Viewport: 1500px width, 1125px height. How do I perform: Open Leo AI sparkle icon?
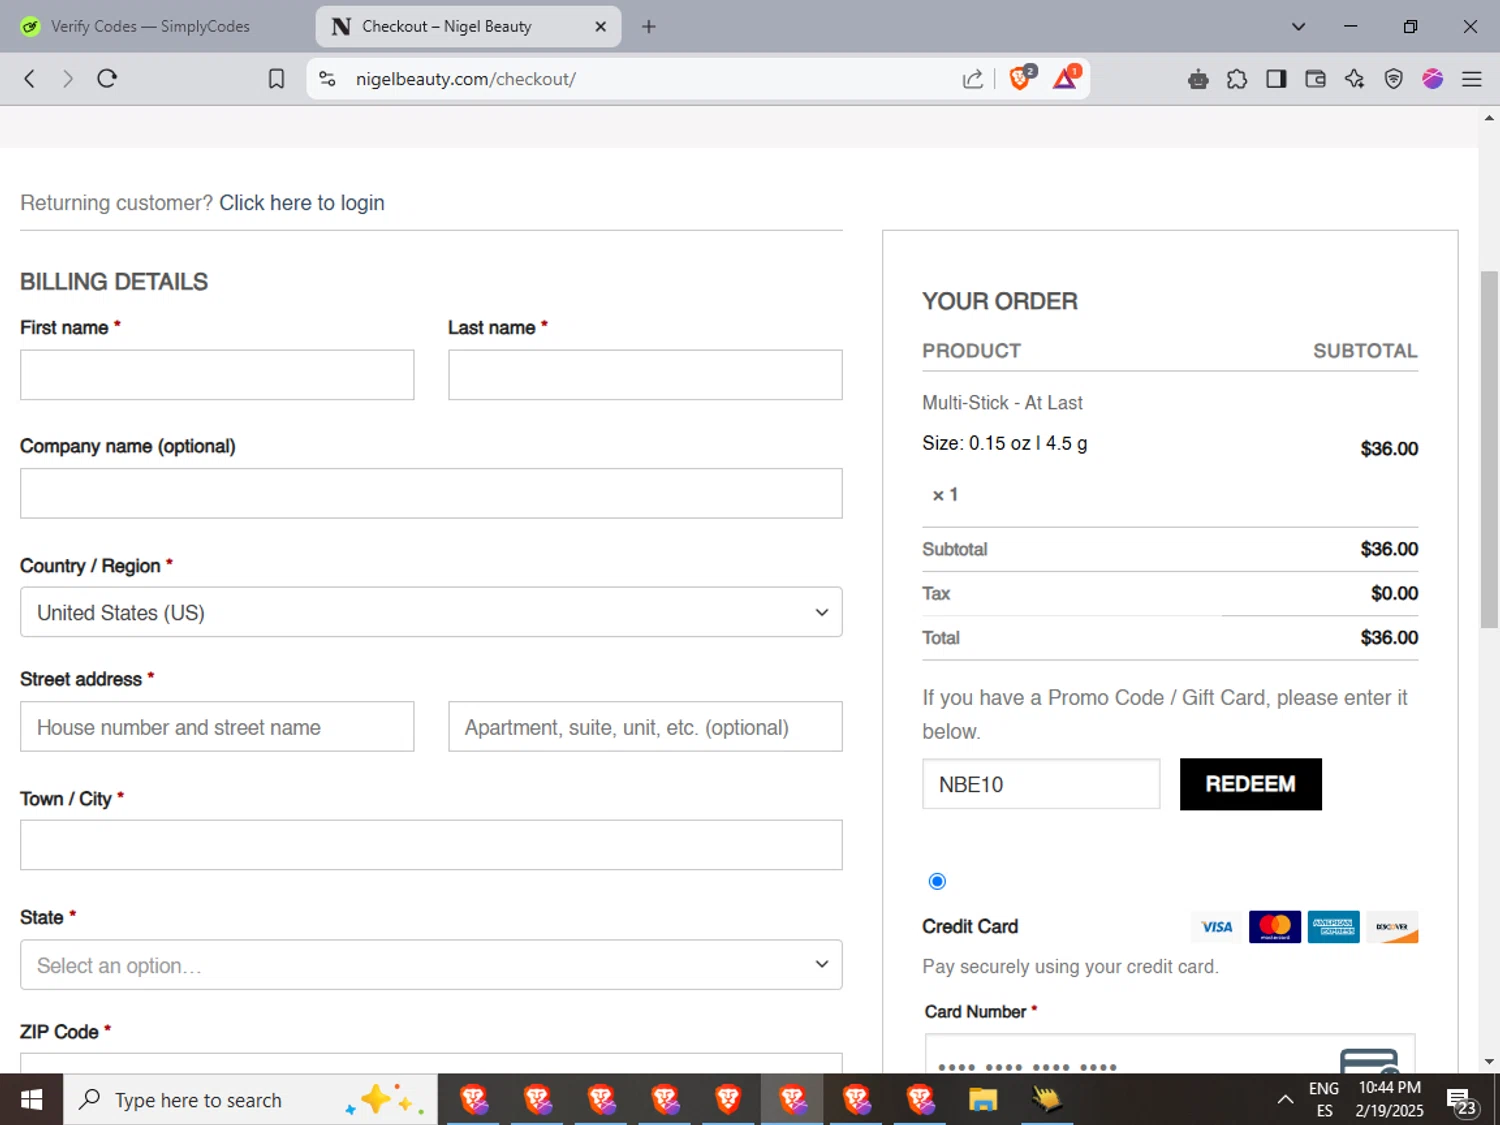coord(1354,79)
